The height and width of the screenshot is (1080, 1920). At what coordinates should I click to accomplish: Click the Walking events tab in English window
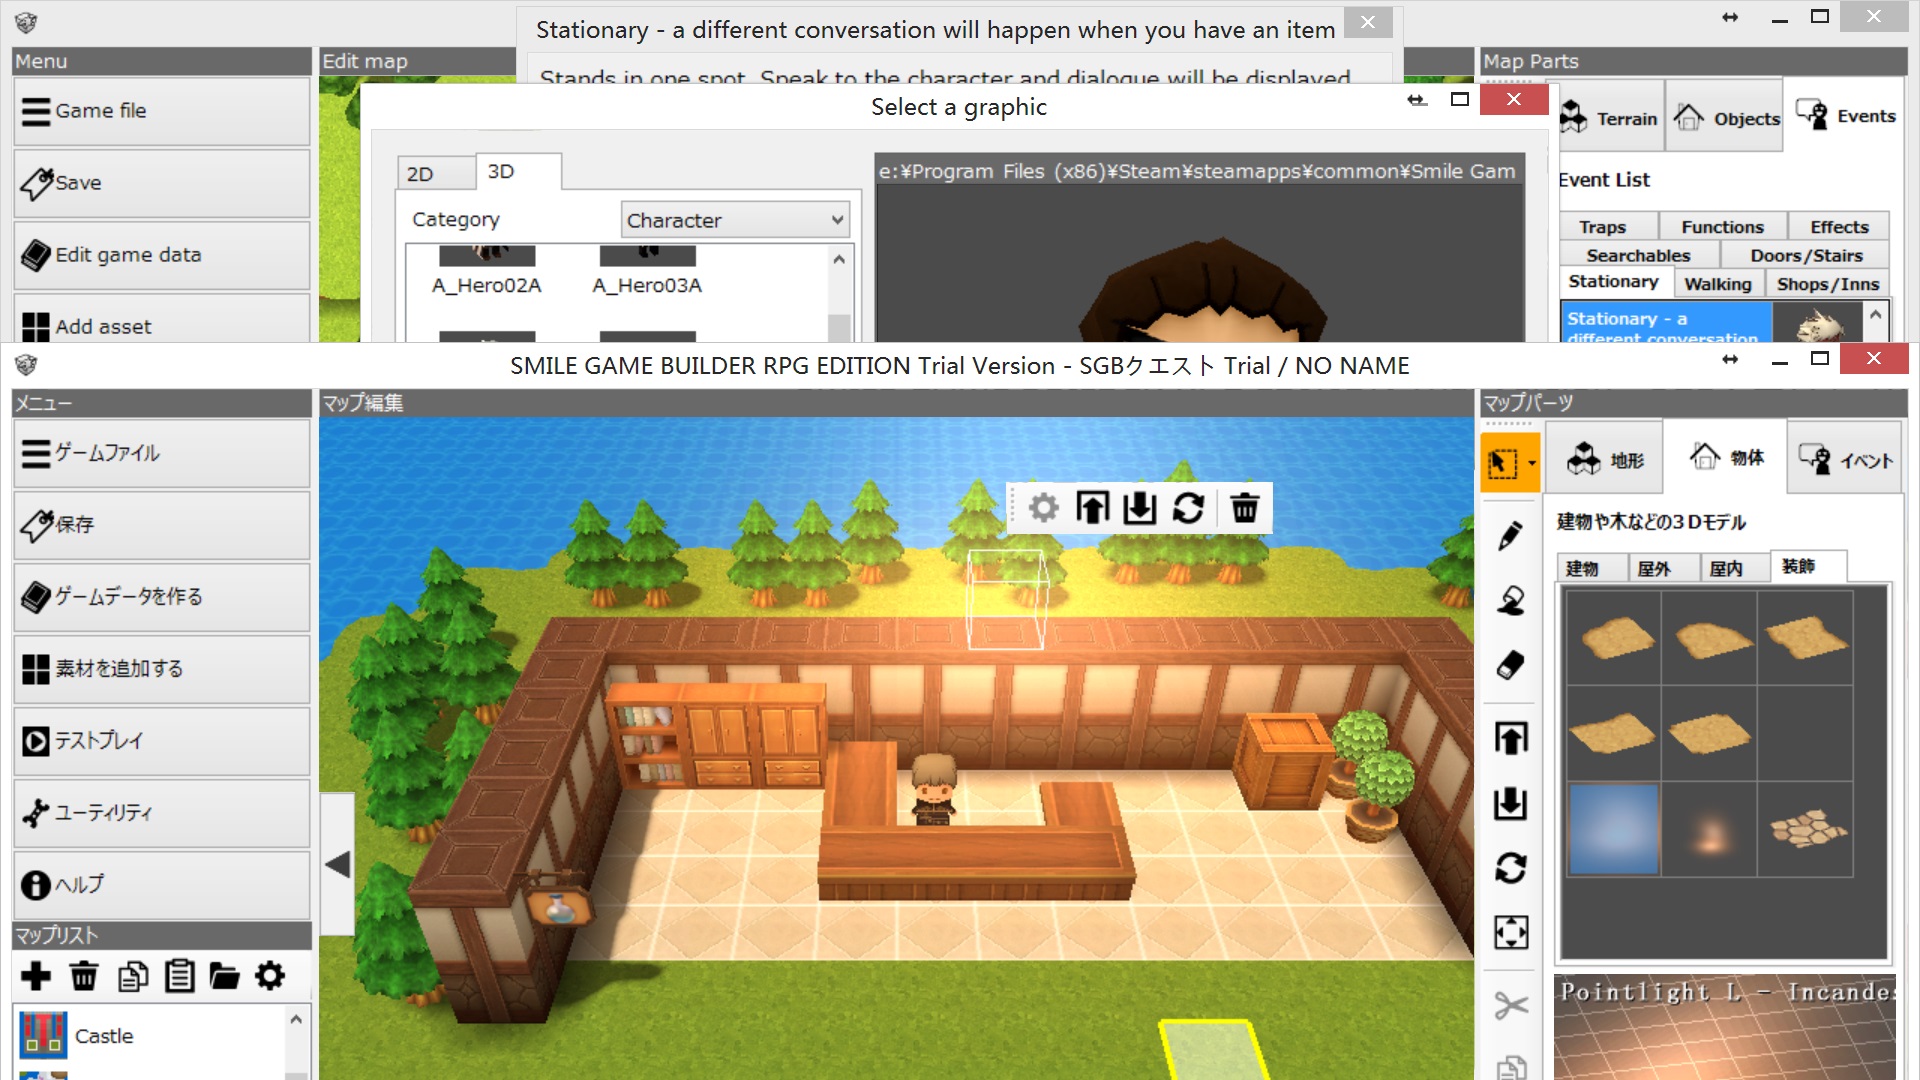tap(1718, 284)
